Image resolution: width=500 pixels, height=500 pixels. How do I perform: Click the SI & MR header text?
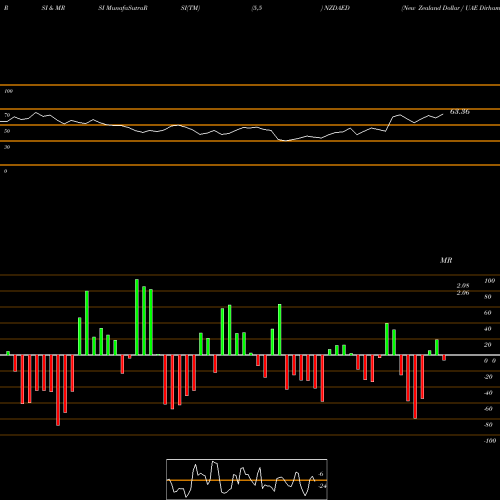click(53, 8)
